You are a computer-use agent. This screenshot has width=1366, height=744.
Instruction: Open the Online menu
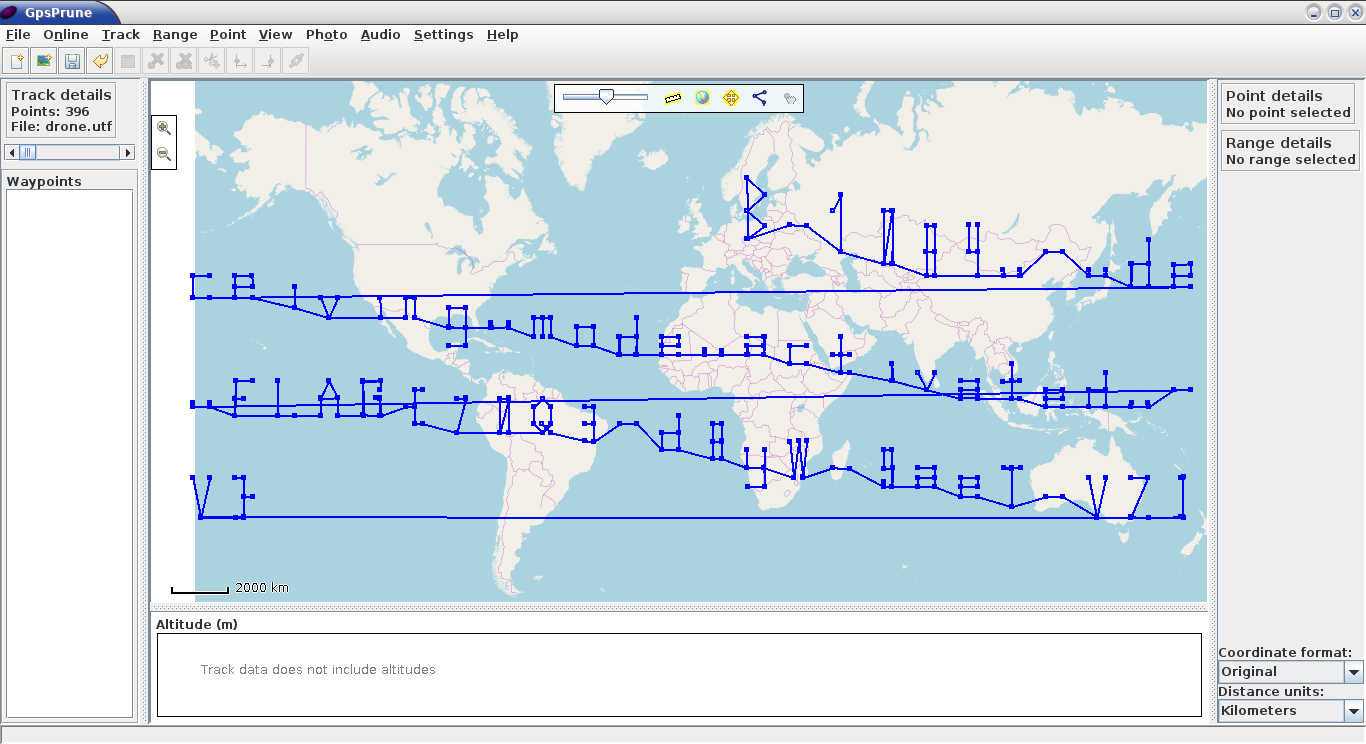pos(66,34)
